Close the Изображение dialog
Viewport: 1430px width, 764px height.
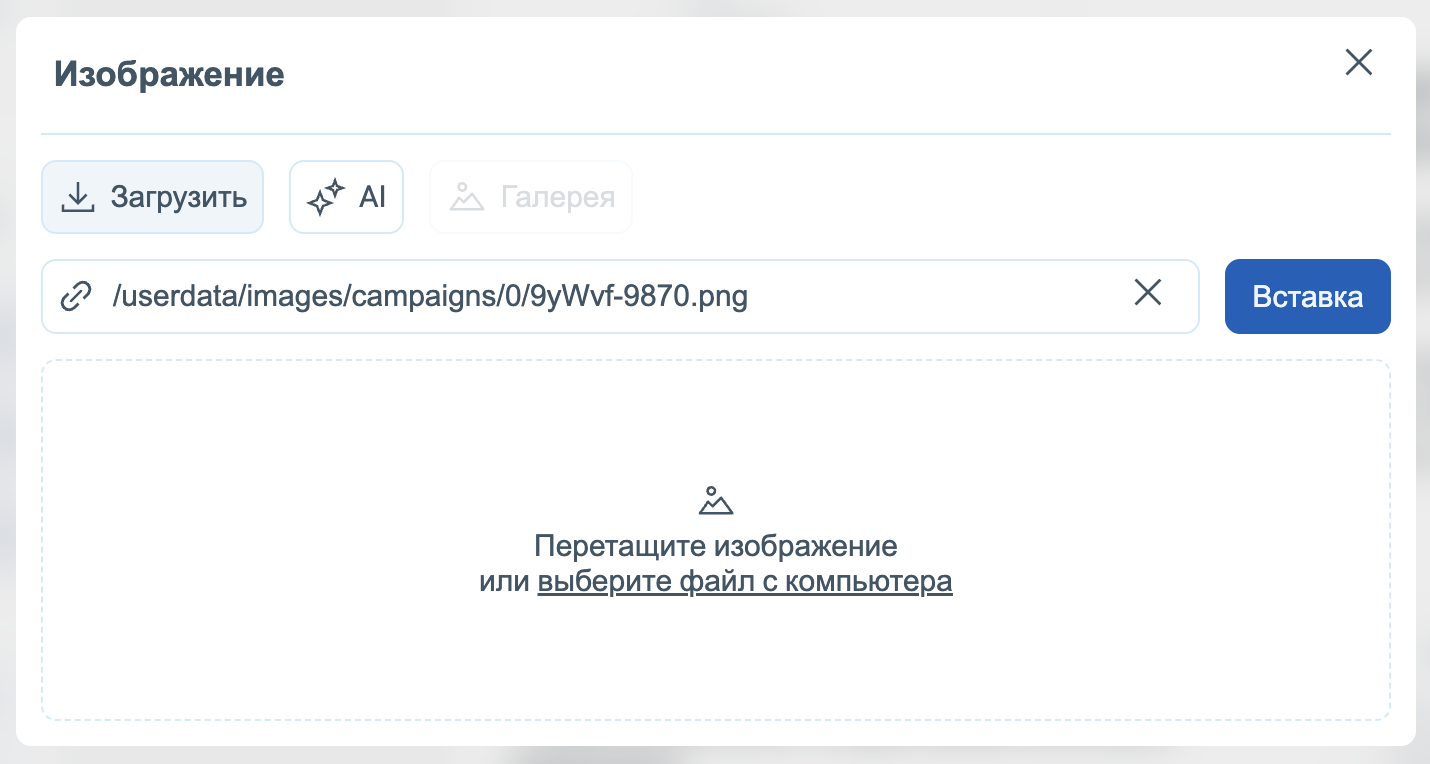point(1358,63)
